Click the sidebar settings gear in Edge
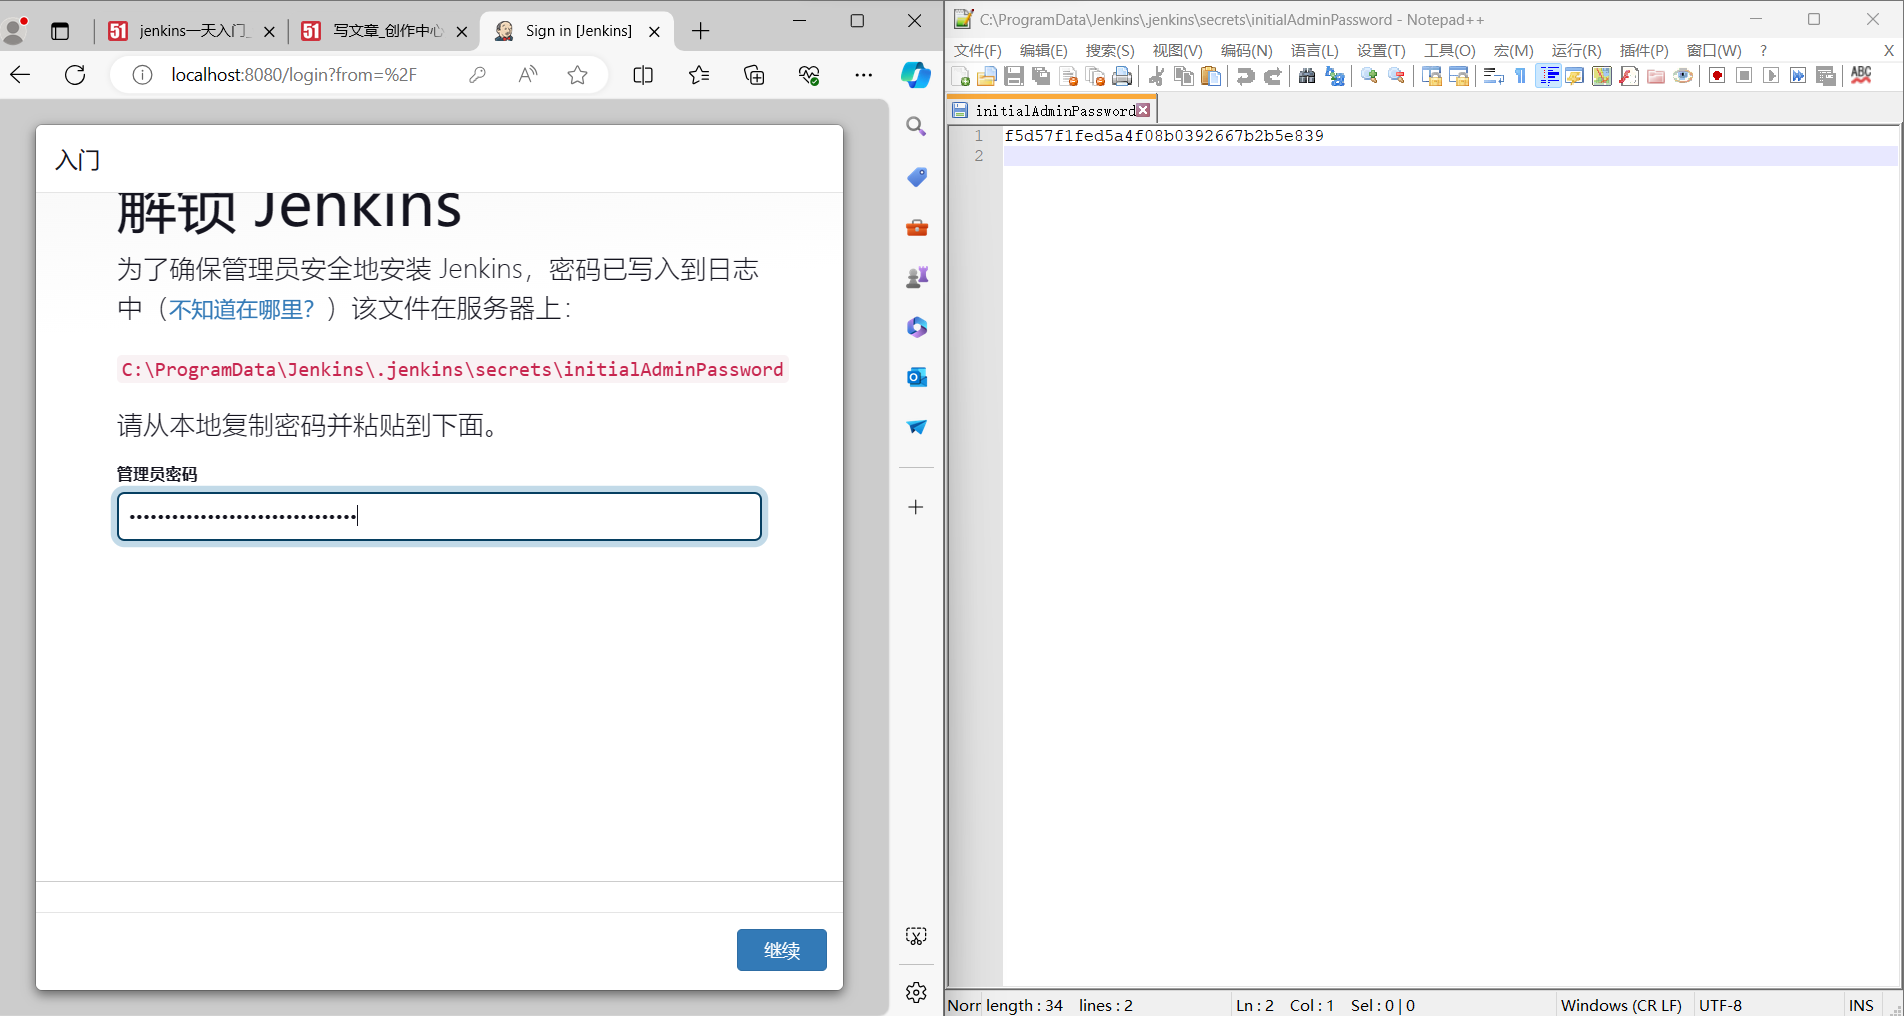Screen dimensions: 1904x1016 tap(916, 992)
